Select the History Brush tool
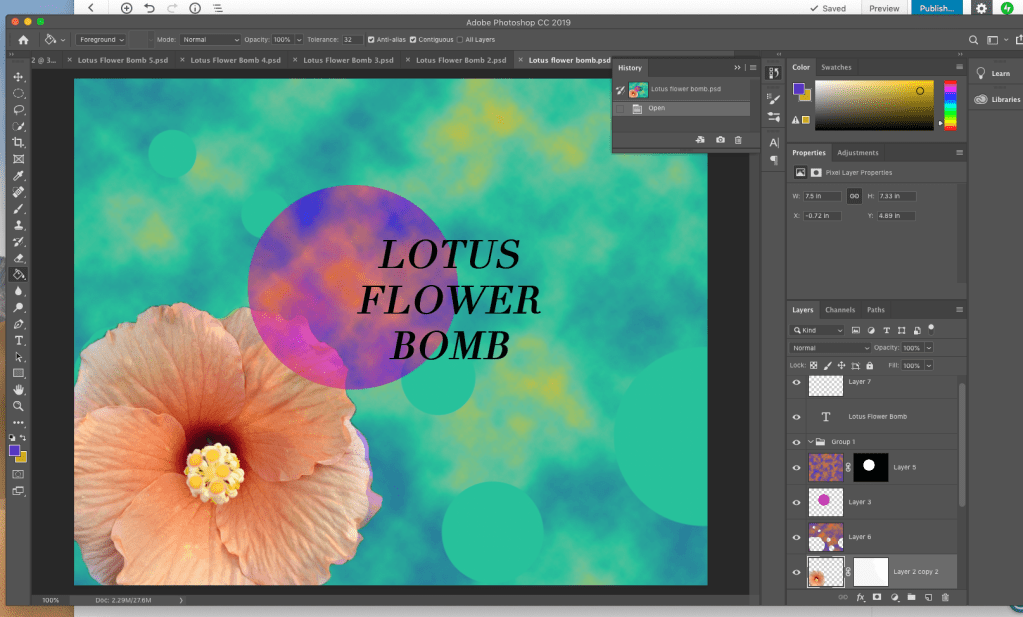 coord(18,242)
